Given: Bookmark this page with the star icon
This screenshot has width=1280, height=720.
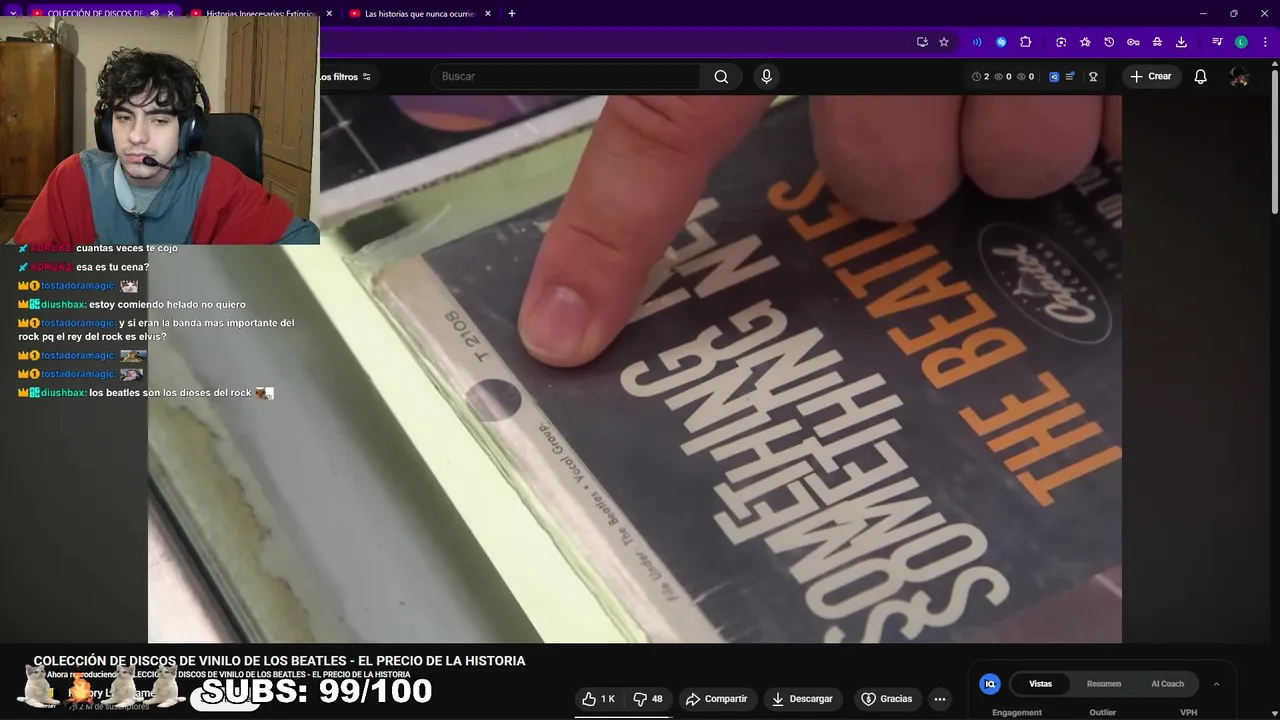Looking at the screenshot, I should 943,42.
